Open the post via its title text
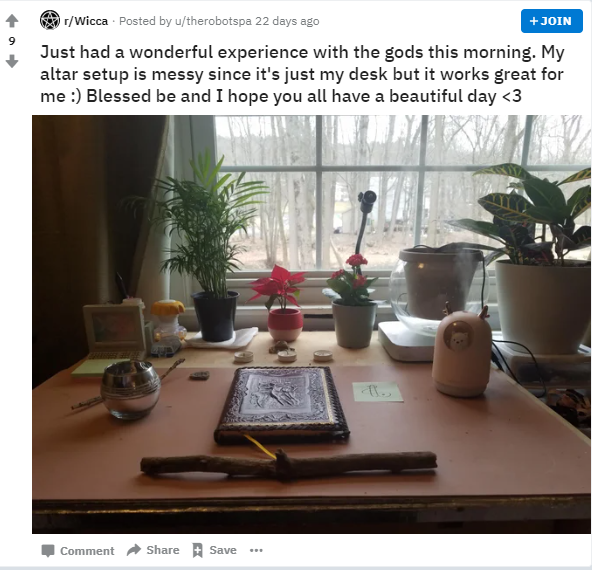 point(302,74)
